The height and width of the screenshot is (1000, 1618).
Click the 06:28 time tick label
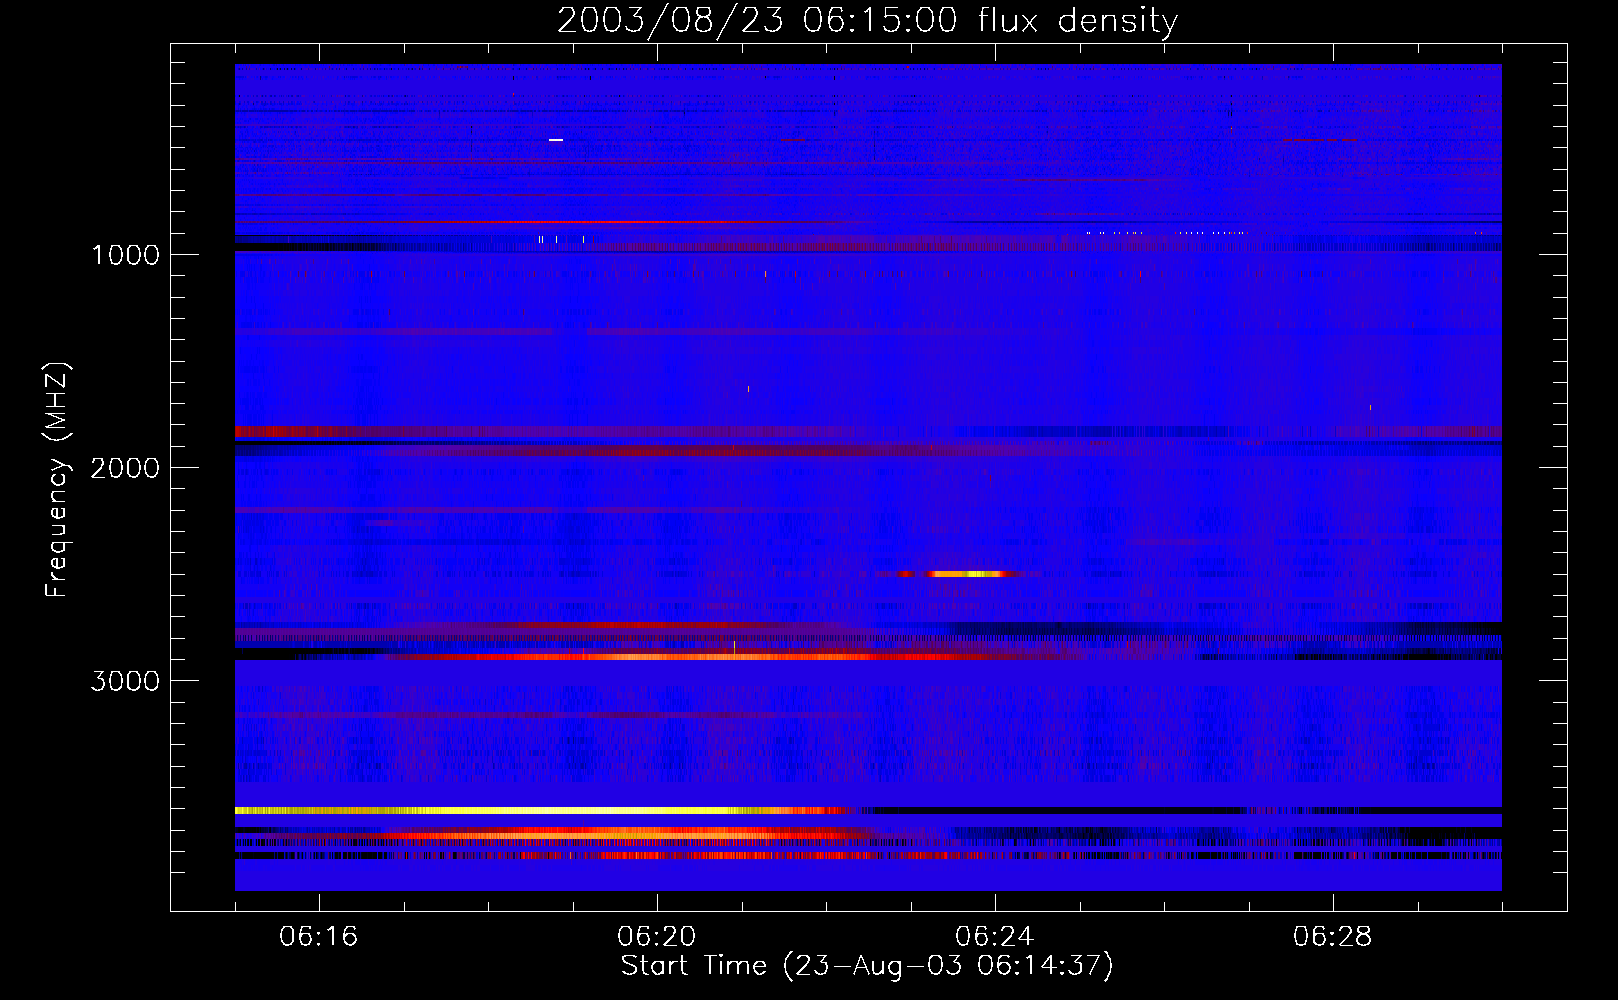pos(1333,937)
